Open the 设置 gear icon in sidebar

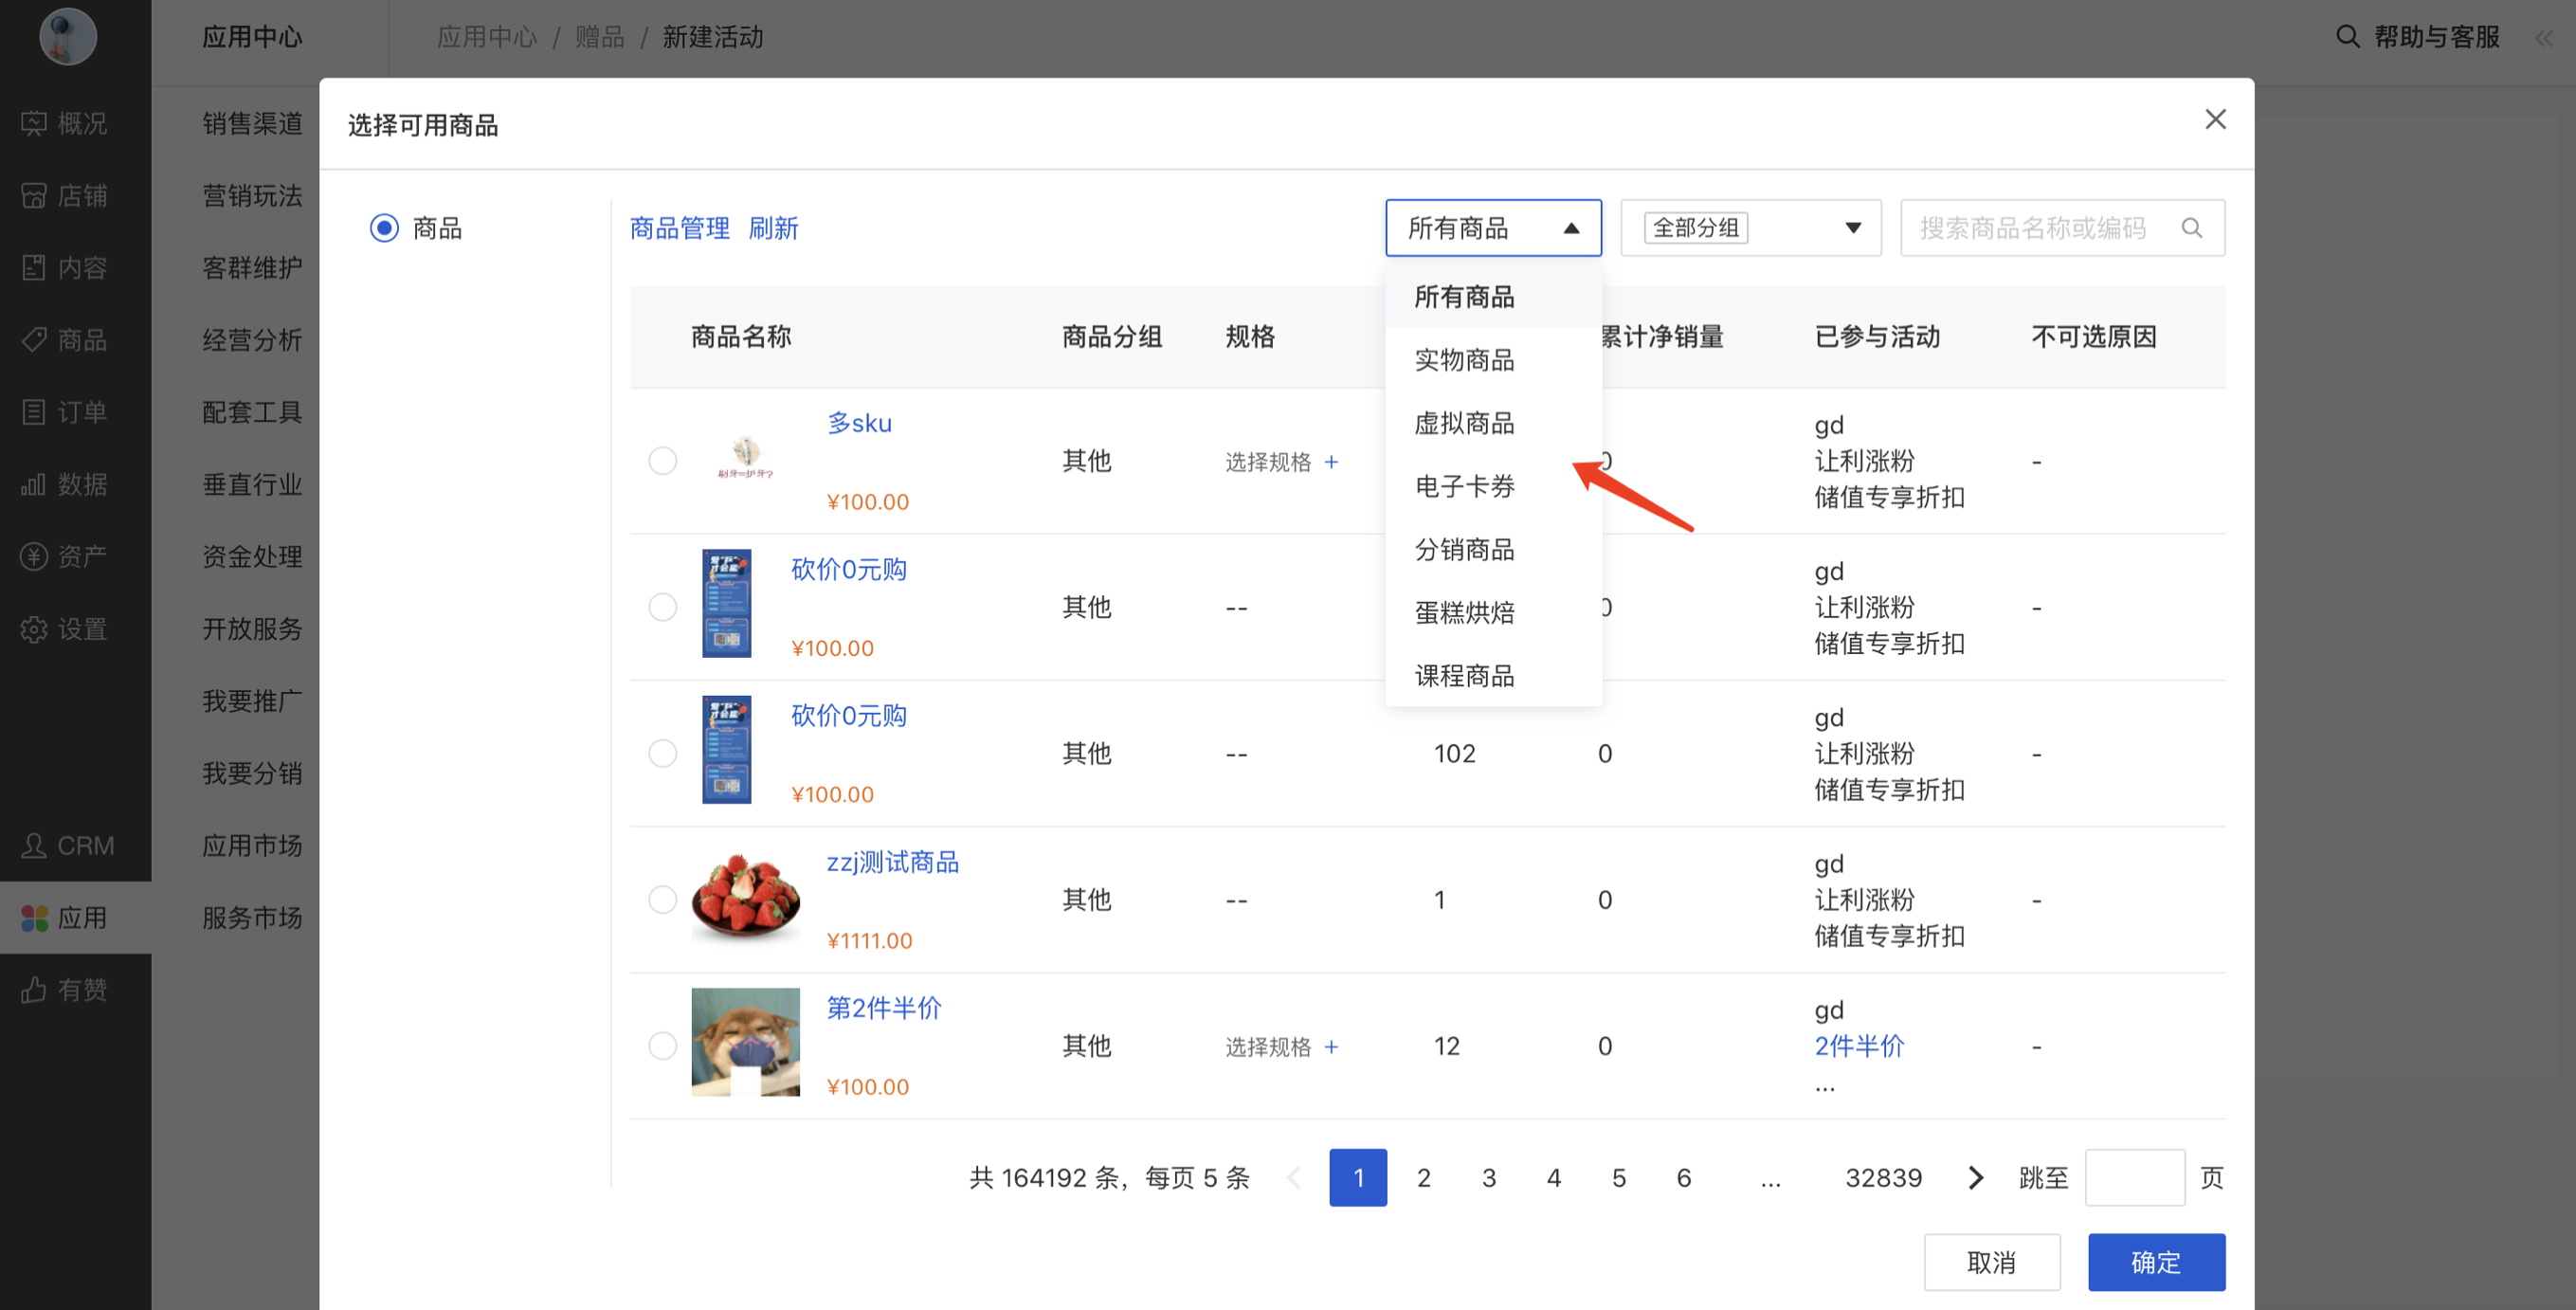click(34, 629)
